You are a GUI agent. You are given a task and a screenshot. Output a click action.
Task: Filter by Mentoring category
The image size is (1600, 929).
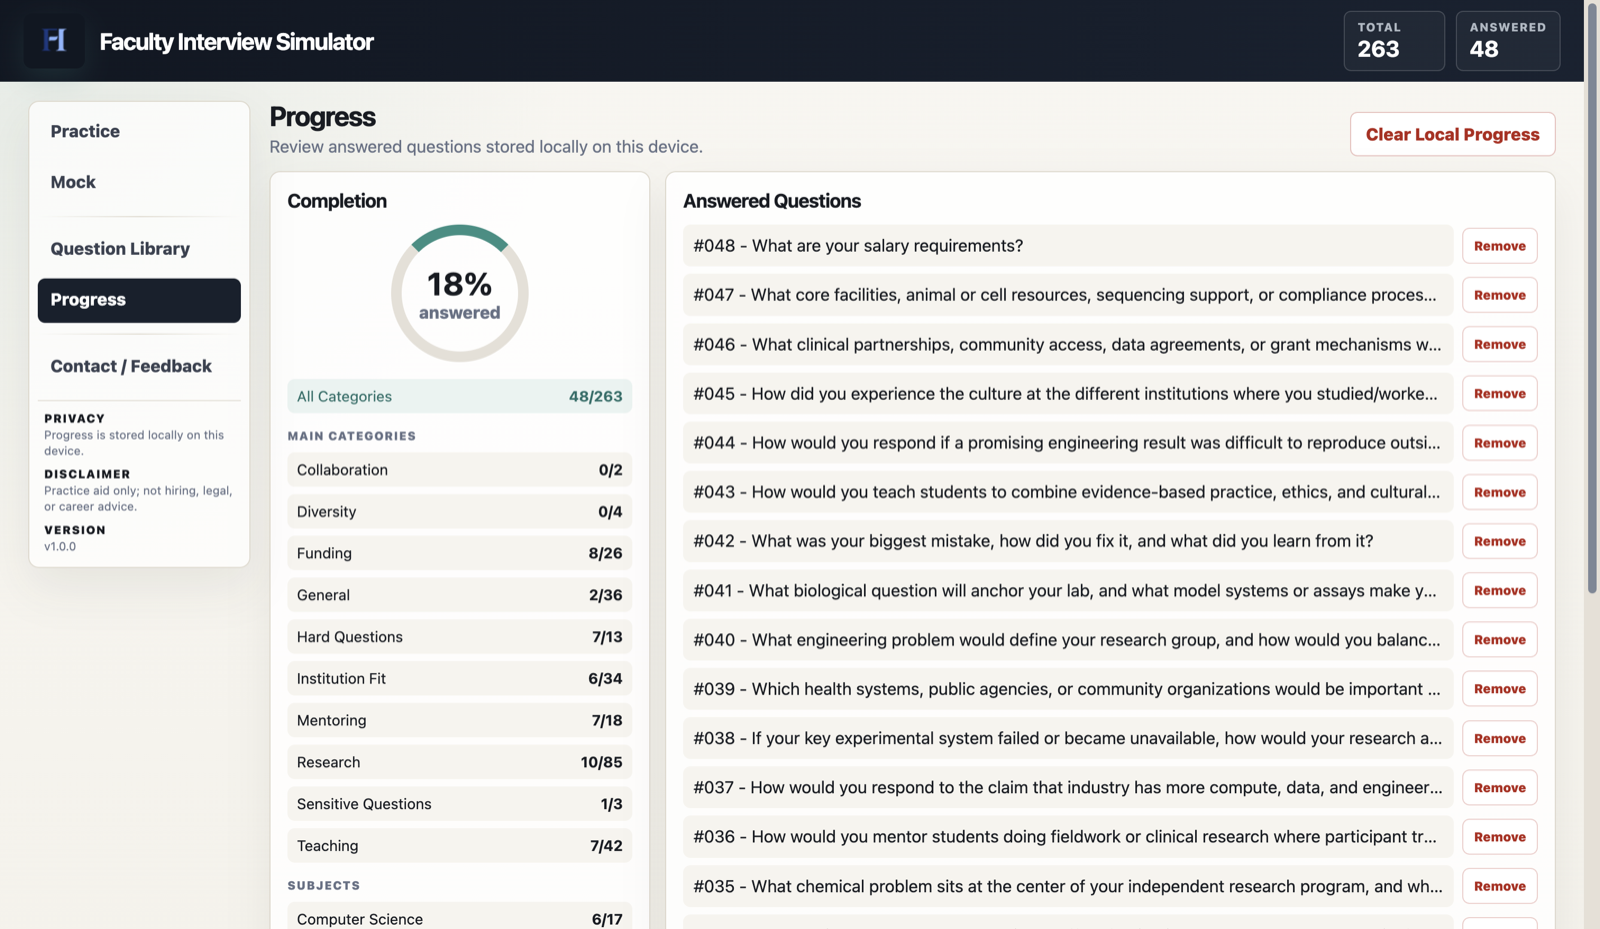tap(459, 720)
